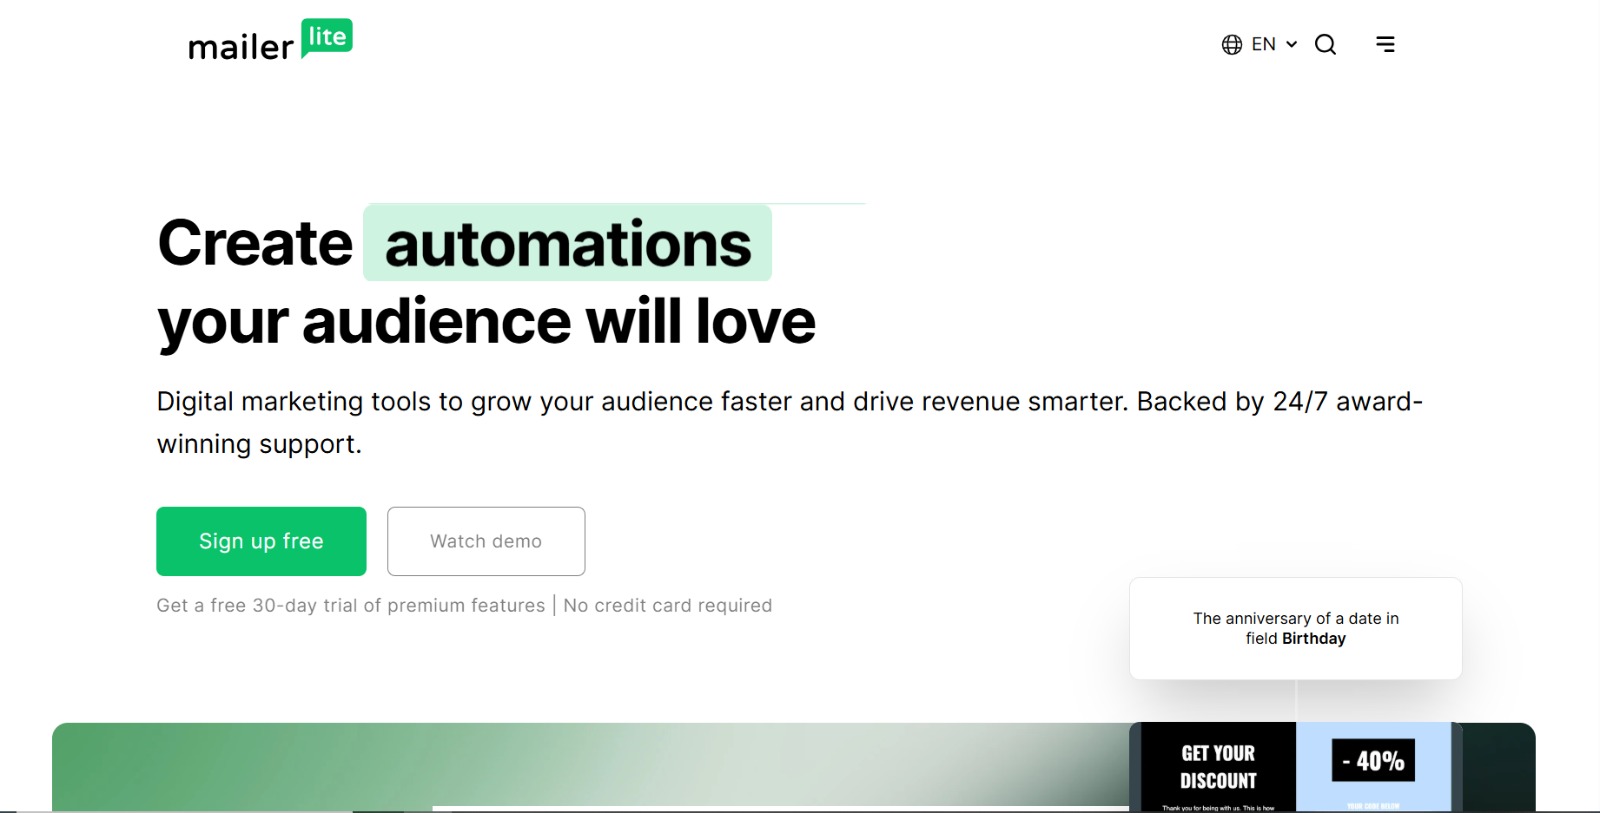The image size is (1600, 813).
Task: Click the 'Digital marketing tools' paragraph
Action: pos(789,422)
